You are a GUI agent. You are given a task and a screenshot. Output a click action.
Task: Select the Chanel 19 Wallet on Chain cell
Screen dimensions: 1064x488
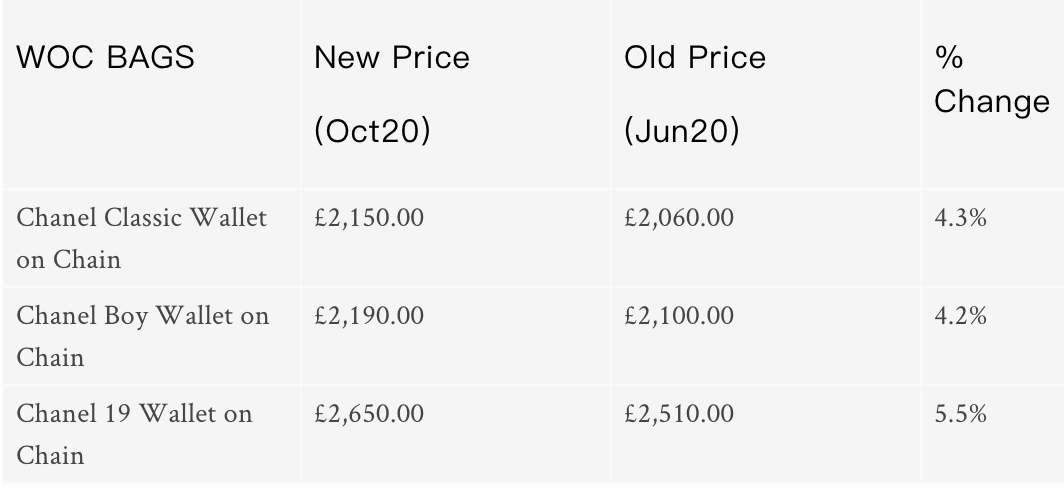tap(136, 434)
